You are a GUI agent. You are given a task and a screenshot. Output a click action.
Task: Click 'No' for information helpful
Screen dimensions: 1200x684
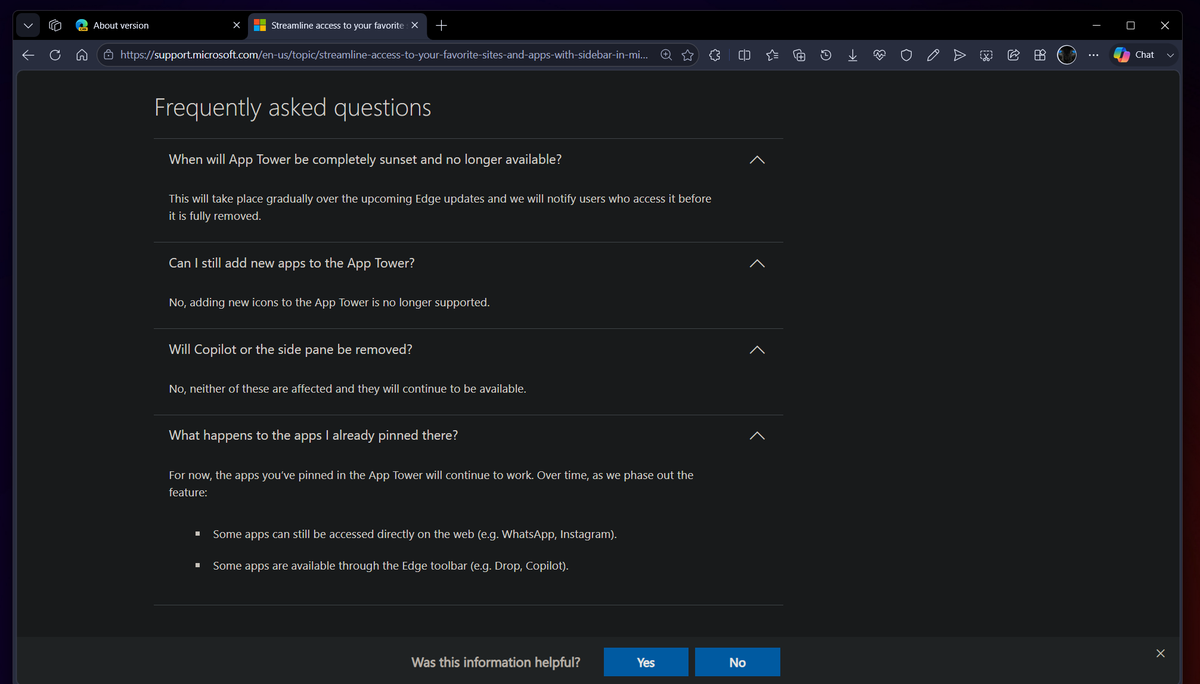(x=737, y=662)
